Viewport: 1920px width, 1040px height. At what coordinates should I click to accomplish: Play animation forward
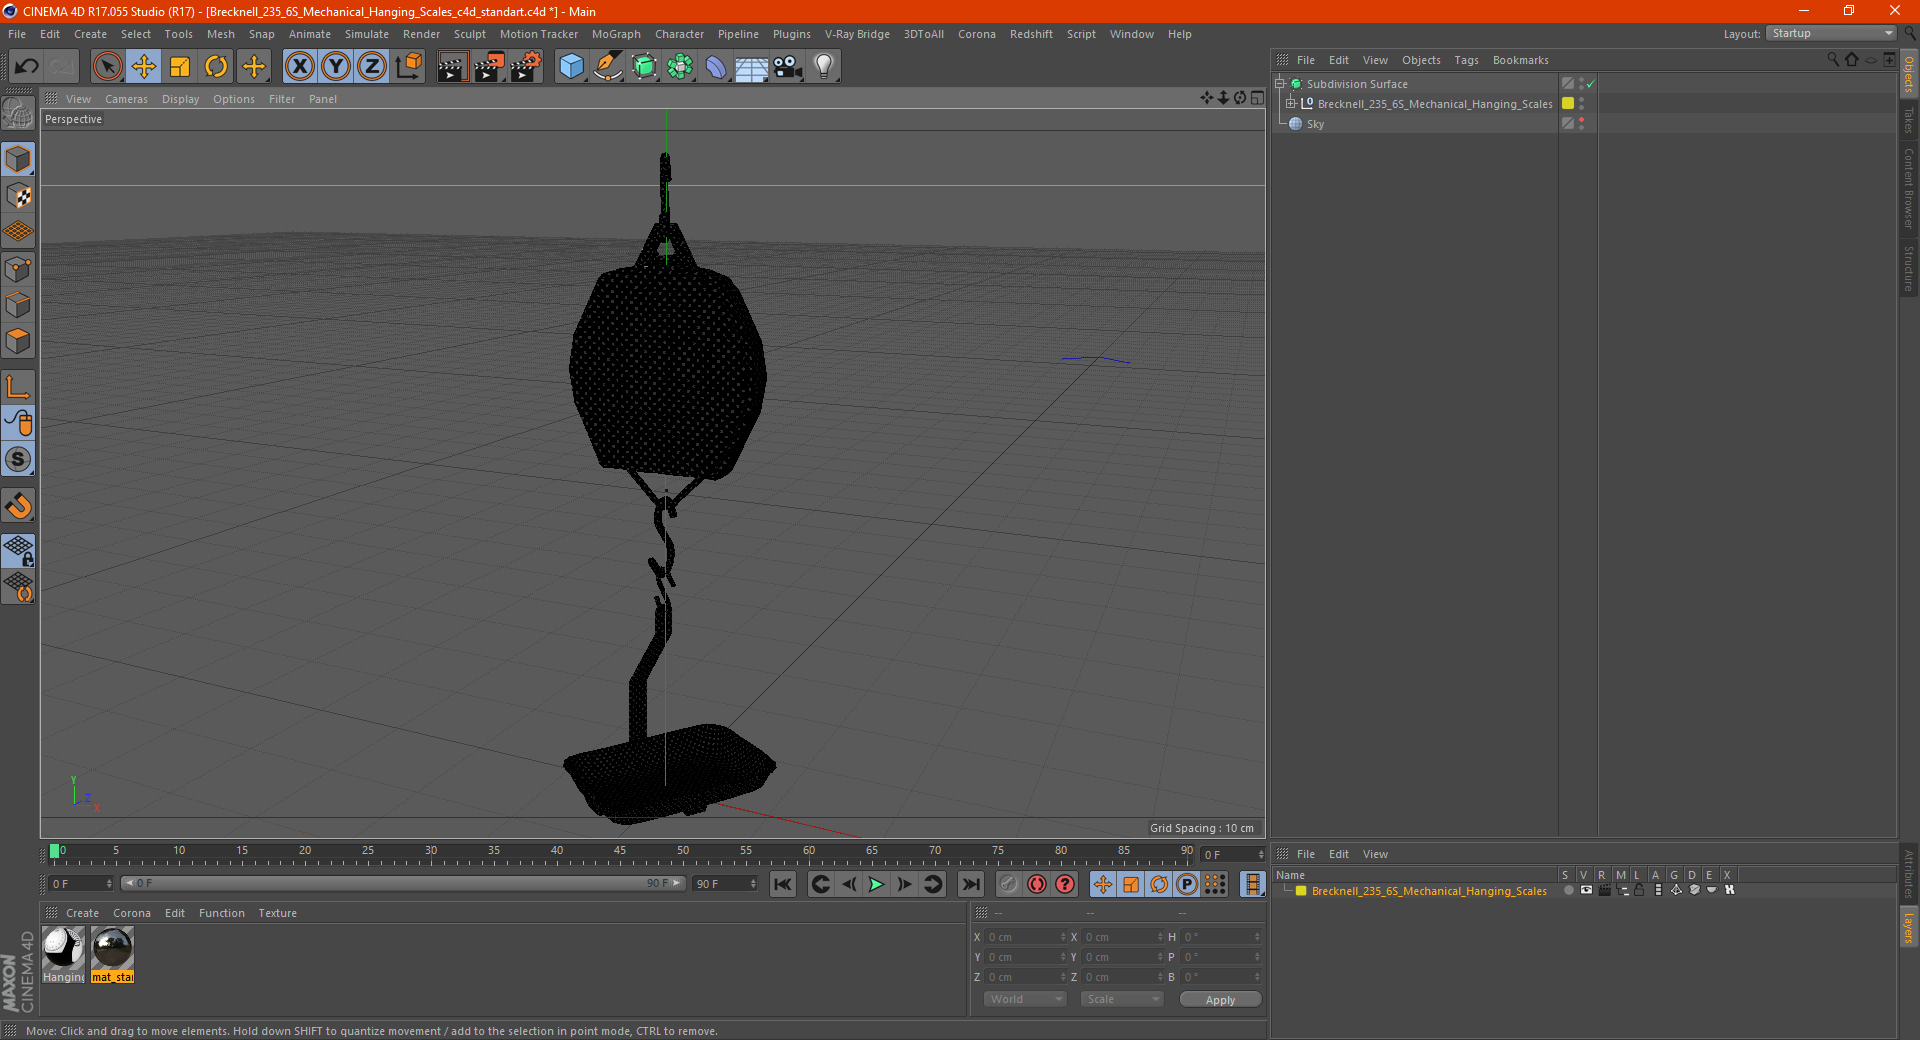(876, 884)
